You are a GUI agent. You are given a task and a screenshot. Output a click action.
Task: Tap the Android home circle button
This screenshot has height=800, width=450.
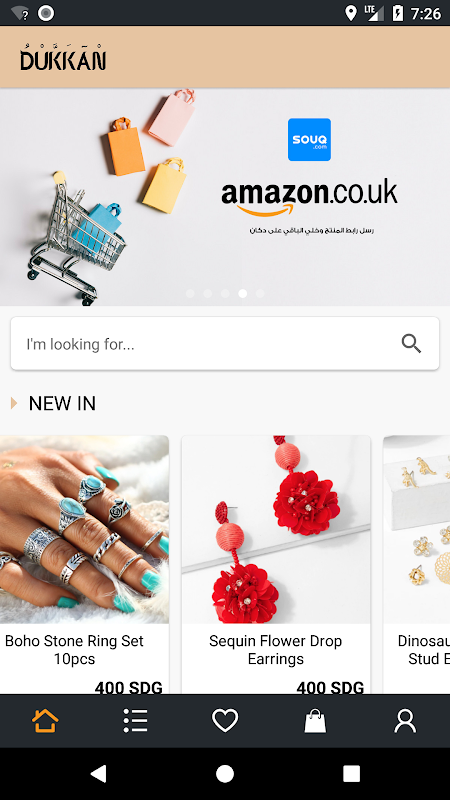coord(225,773)
